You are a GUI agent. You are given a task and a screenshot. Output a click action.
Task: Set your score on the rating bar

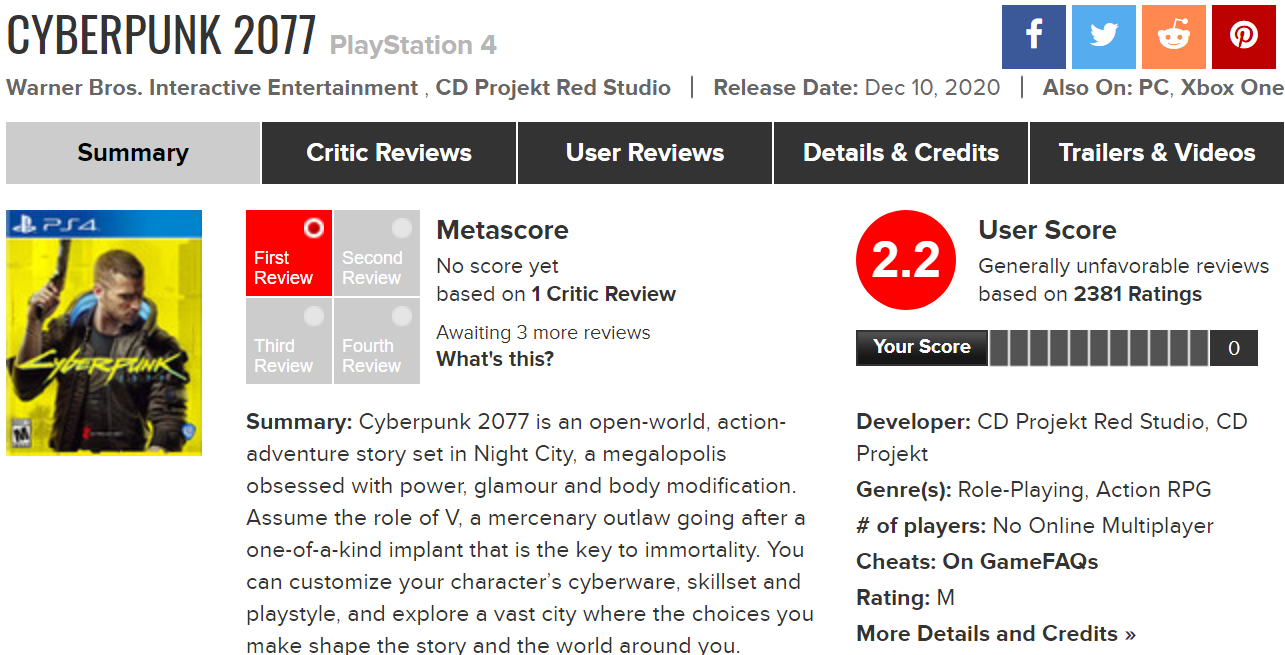1098,348
